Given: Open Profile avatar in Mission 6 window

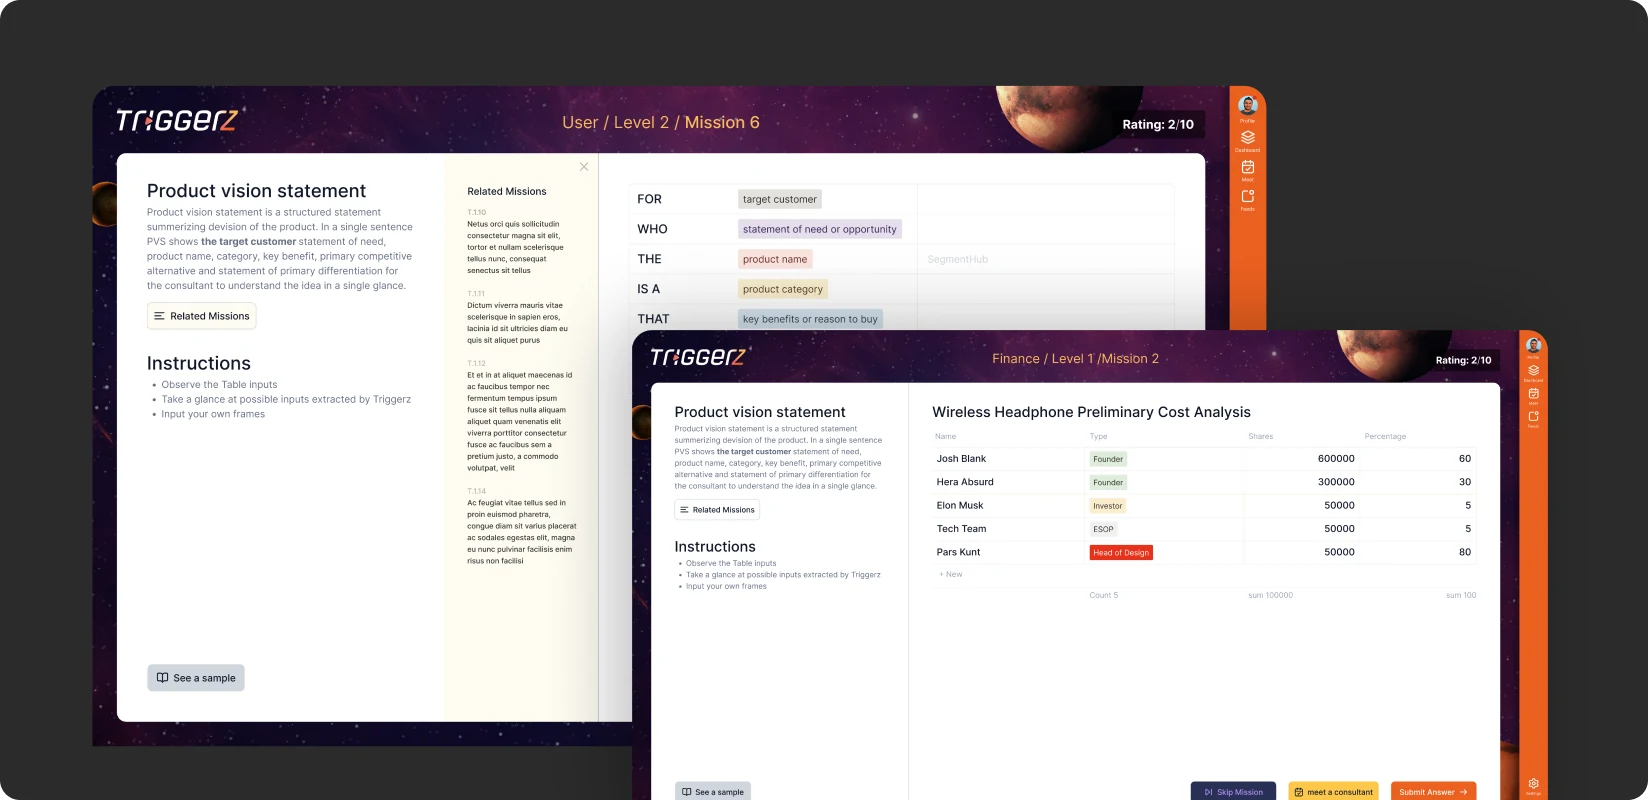Looking at the screenshot, I should click(1247, 106).
